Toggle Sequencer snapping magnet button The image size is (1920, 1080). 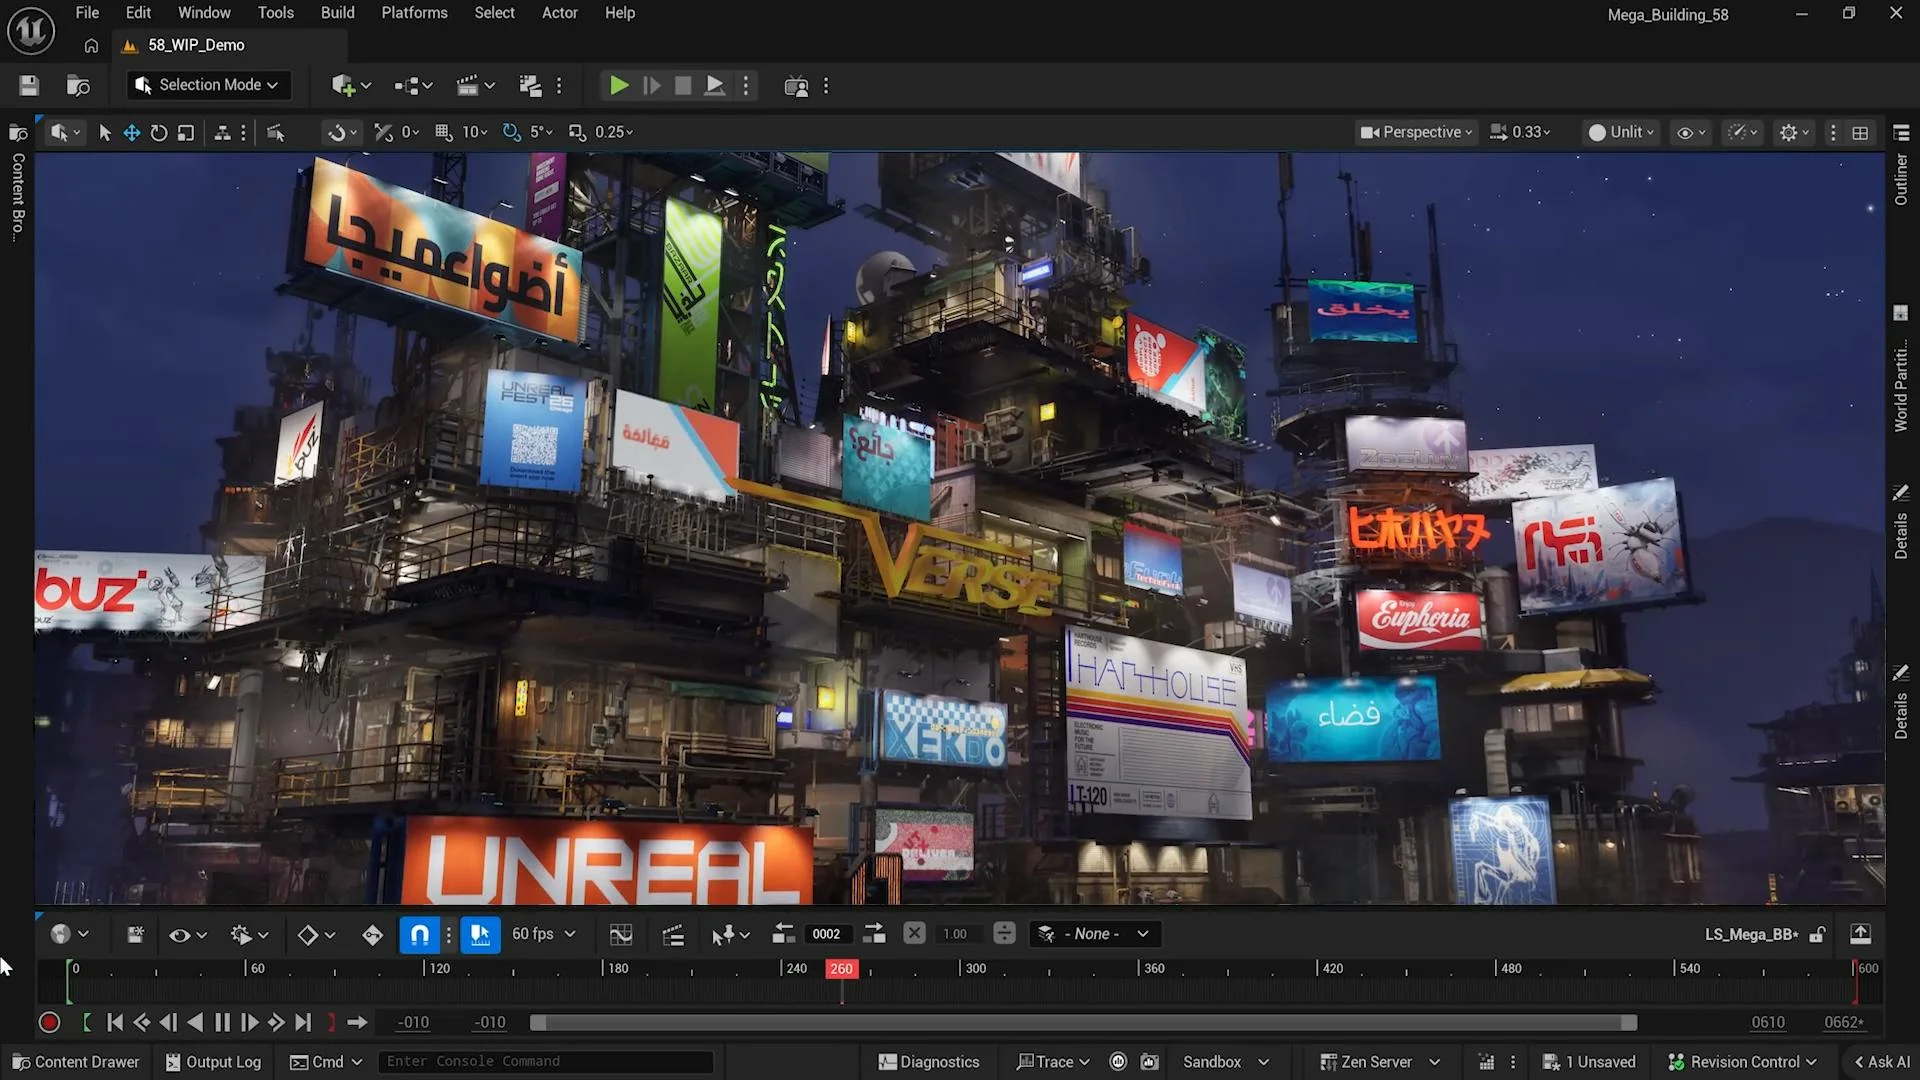(x=420, y=934)
